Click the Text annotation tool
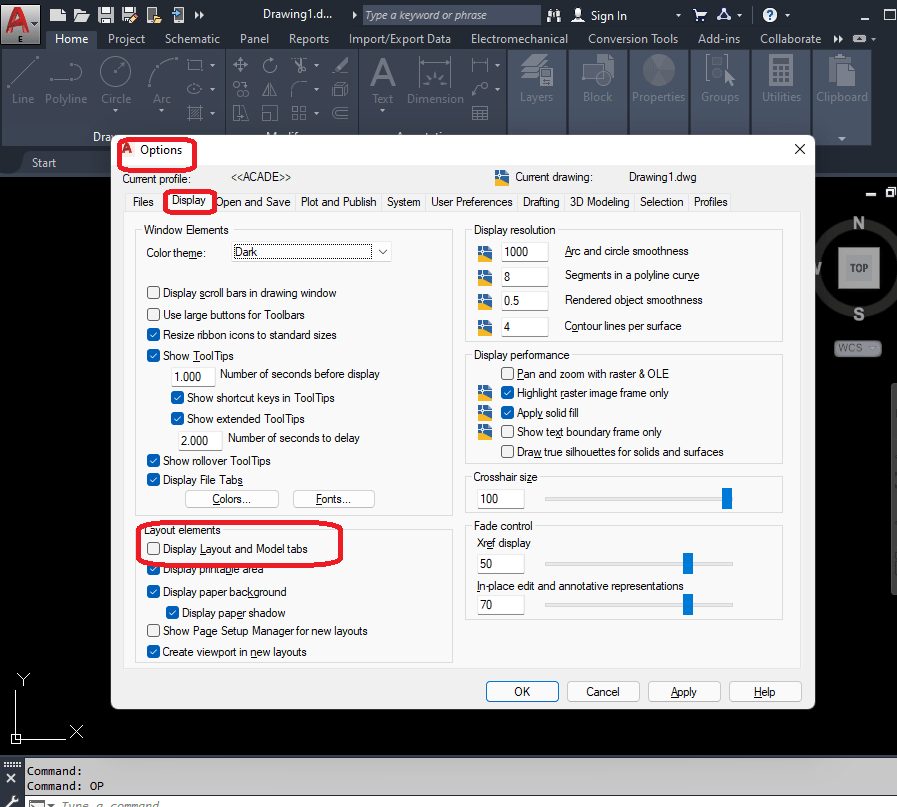The height and width of the screenshot is (807, 897). point(382,81)
